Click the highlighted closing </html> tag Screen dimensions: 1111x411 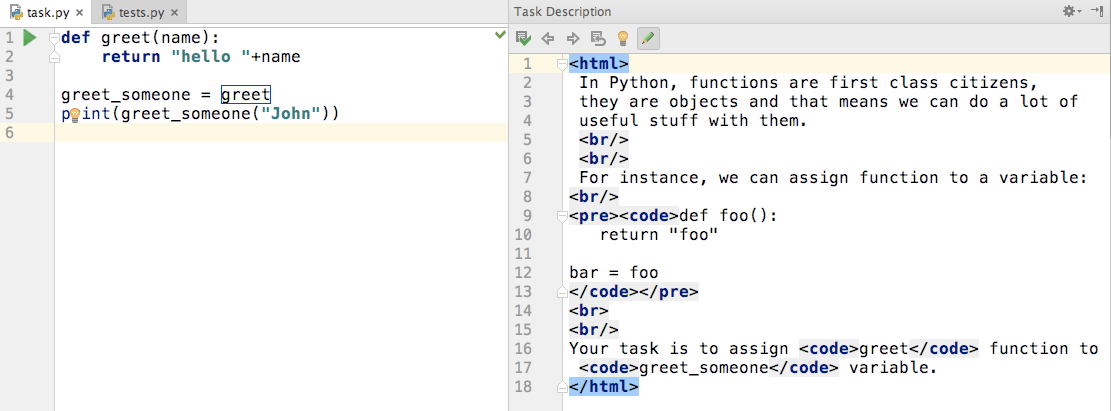click(604, 387)
